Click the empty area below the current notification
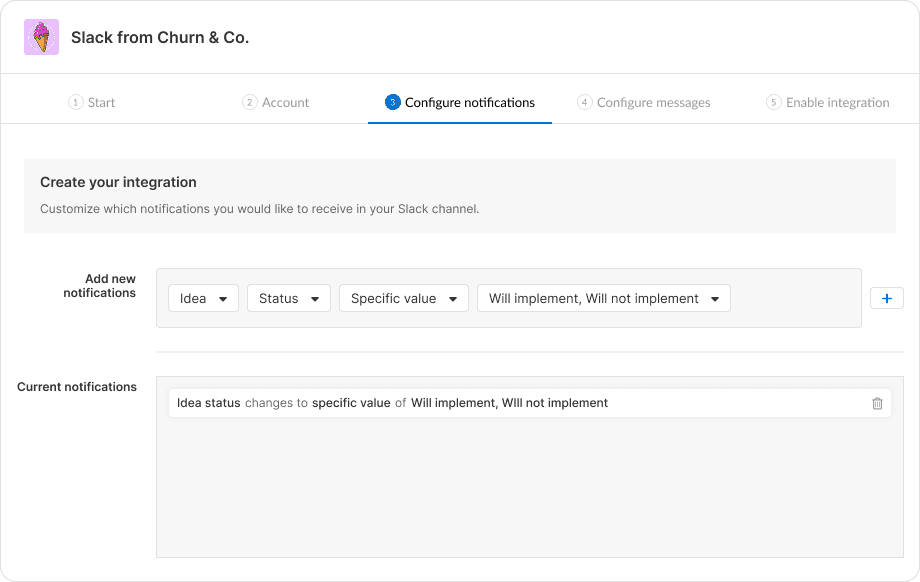Screen dimensions: 920x582 tap(529, 490)
